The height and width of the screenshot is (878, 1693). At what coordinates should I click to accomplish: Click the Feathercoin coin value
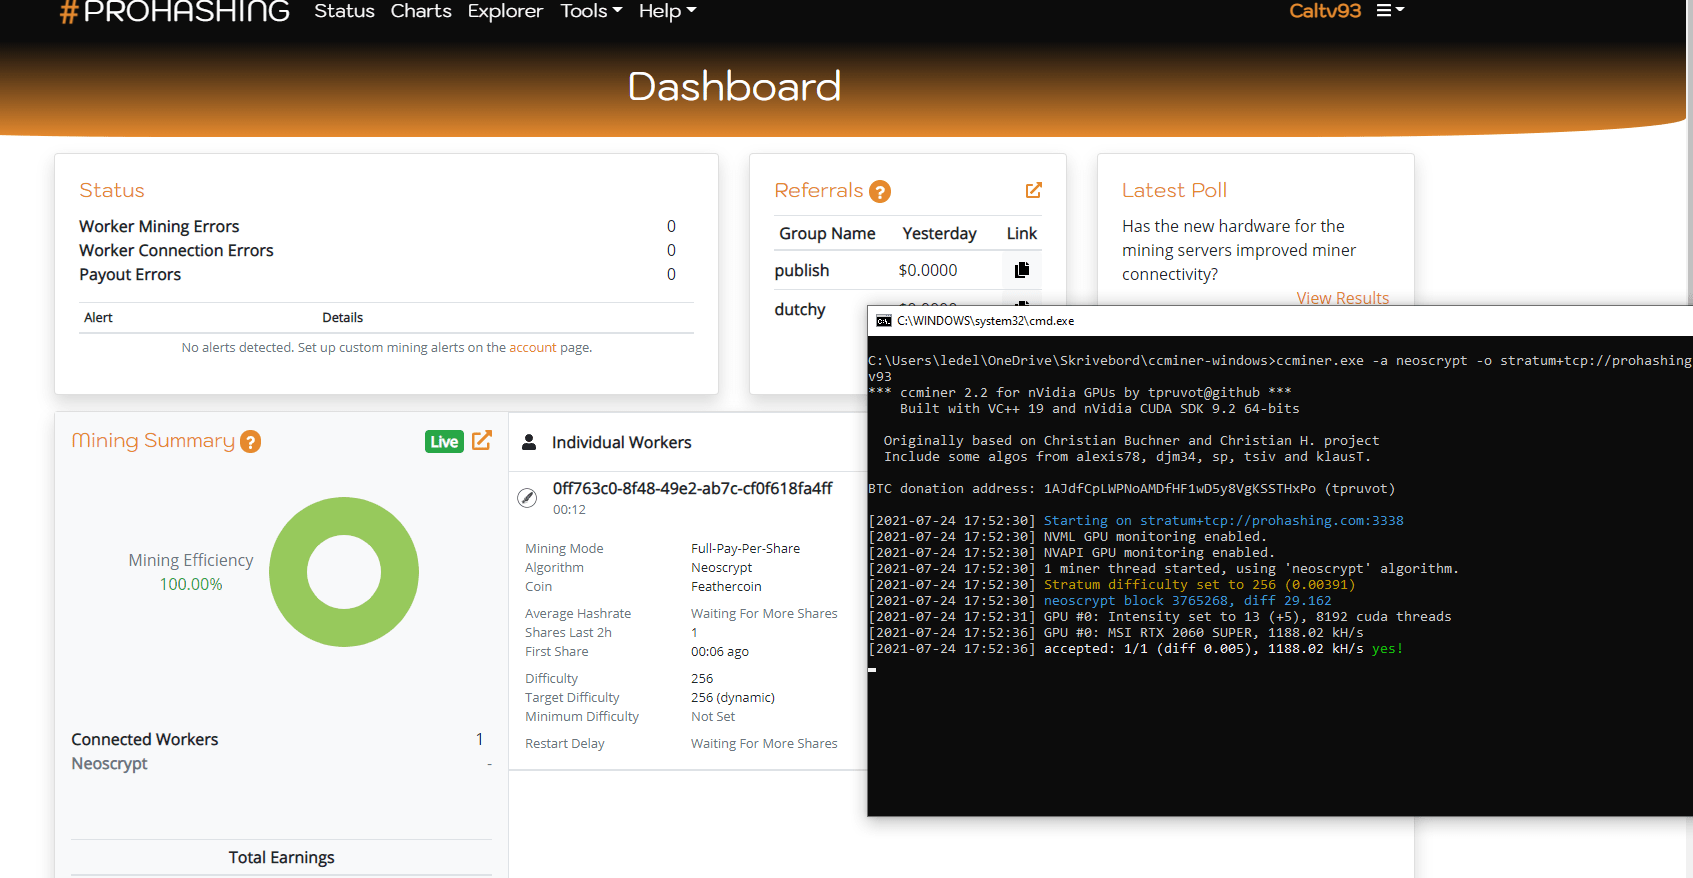(x=726, y=587)
